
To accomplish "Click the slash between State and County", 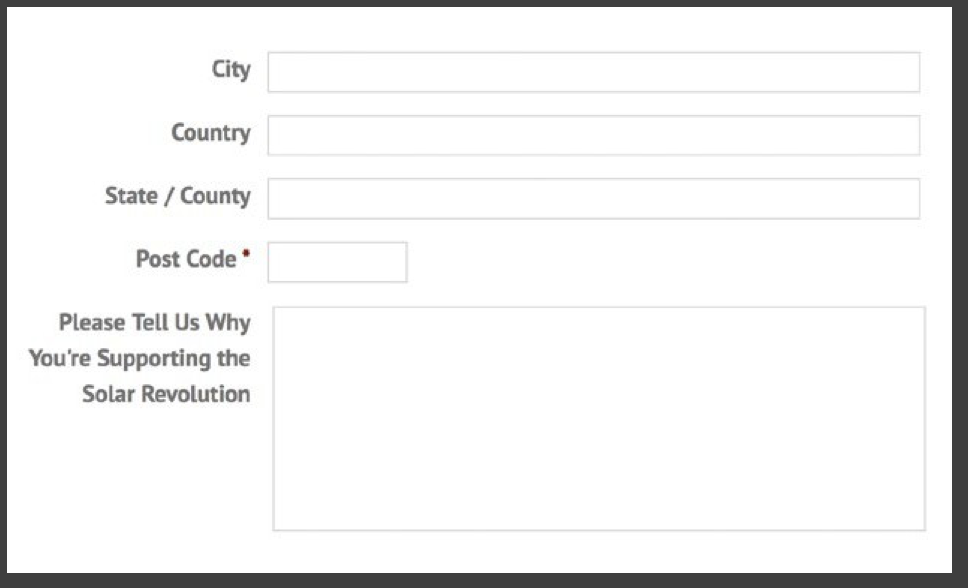I will [168, 197].
